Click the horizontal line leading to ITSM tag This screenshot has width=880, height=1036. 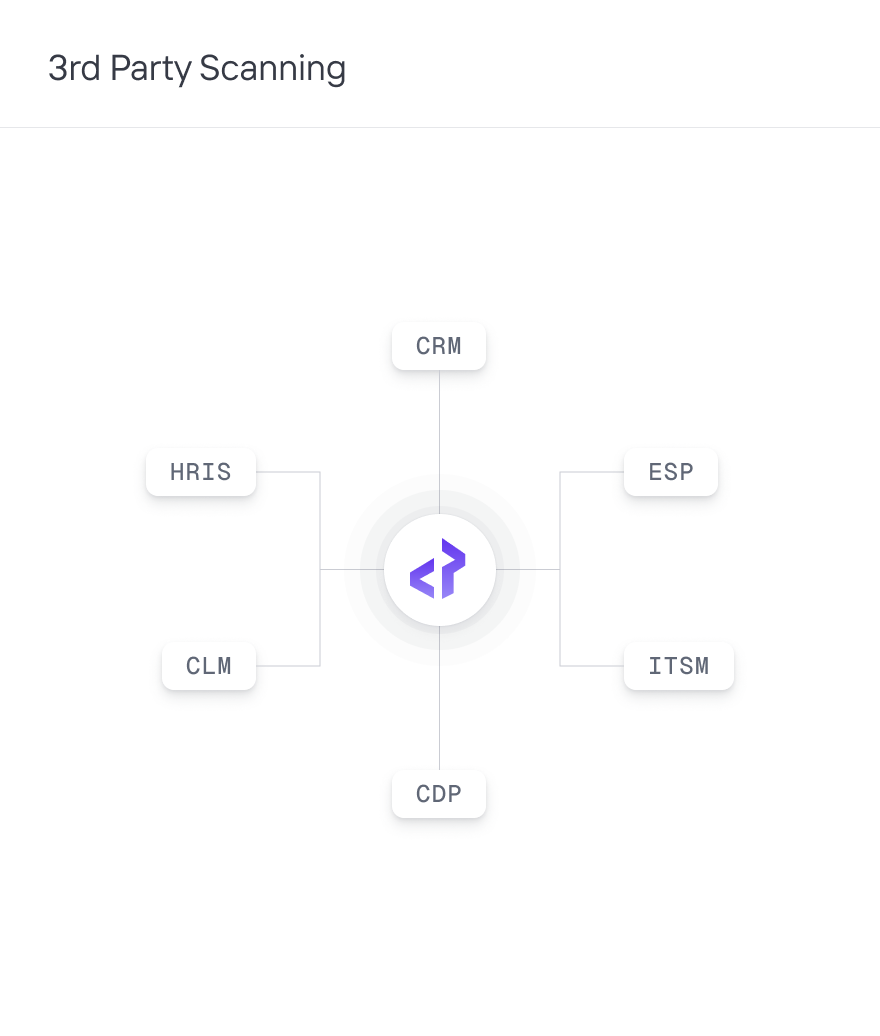(592, 666)
